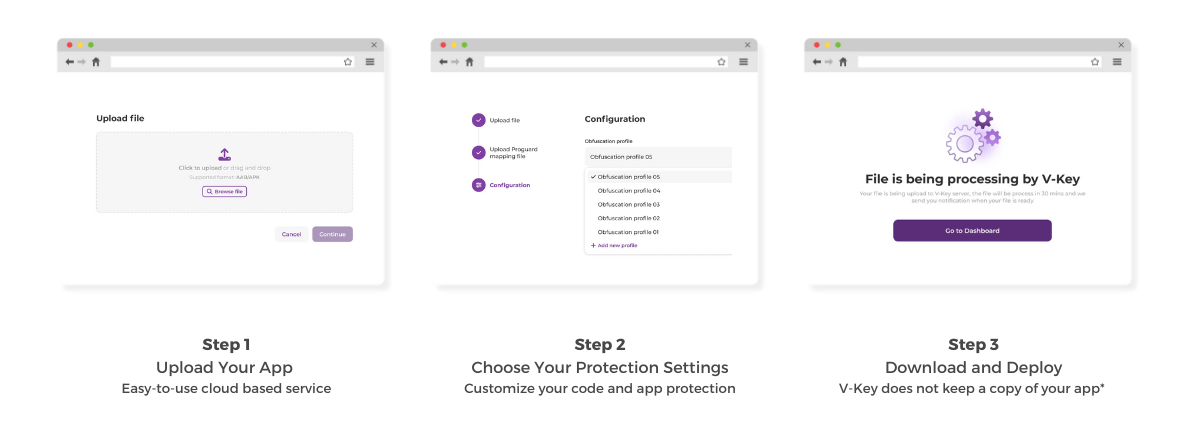Click the upload arrow icon in drop zone
Viewport: 1200px width, 430px height.
point(224,154)
